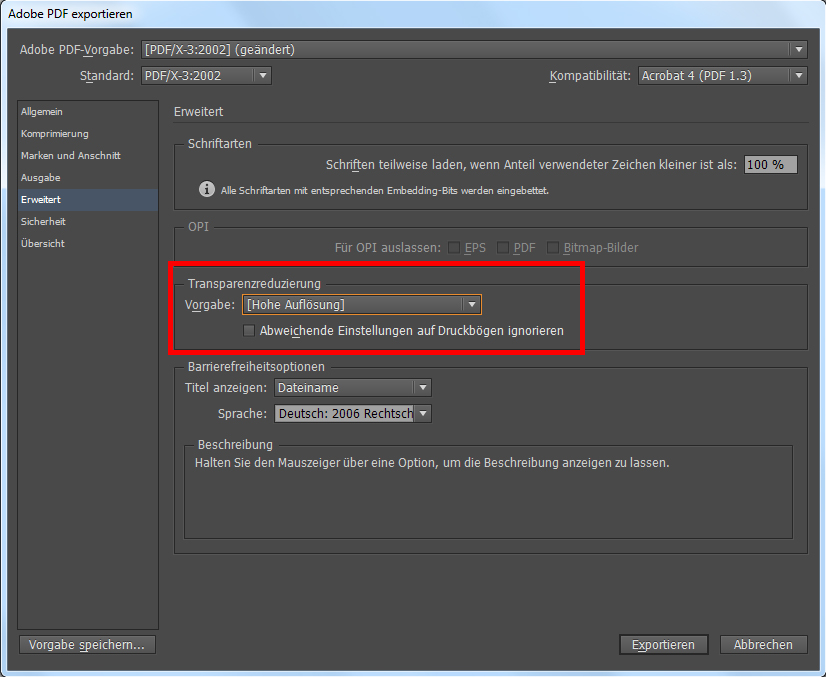Select the Ausgabe section
826x677 pixels.
point(41,178)
